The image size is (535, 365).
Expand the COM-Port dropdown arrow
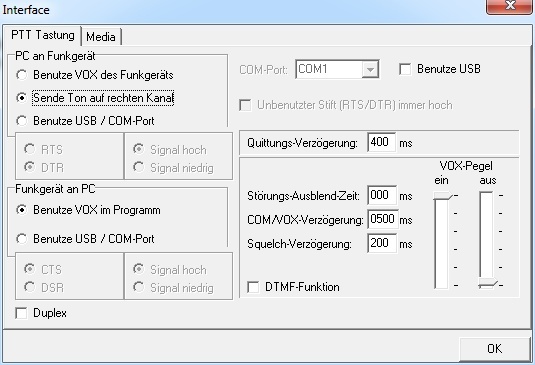coord(370,70)
